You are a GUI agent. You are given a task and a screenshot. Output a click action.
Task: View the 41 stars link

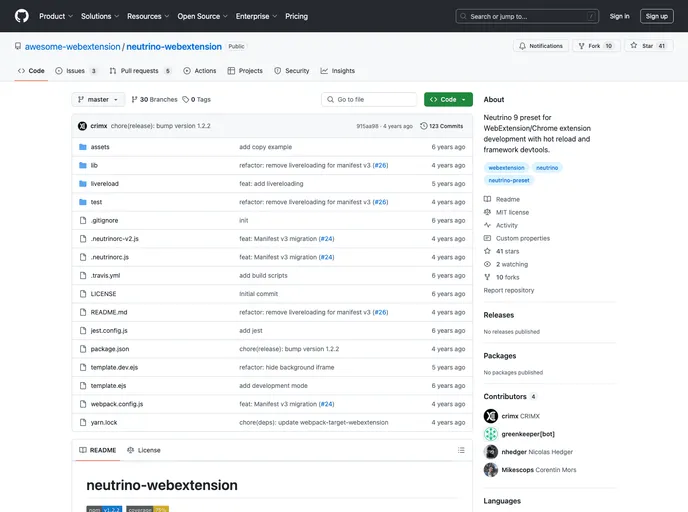click(x=501, y=251)
